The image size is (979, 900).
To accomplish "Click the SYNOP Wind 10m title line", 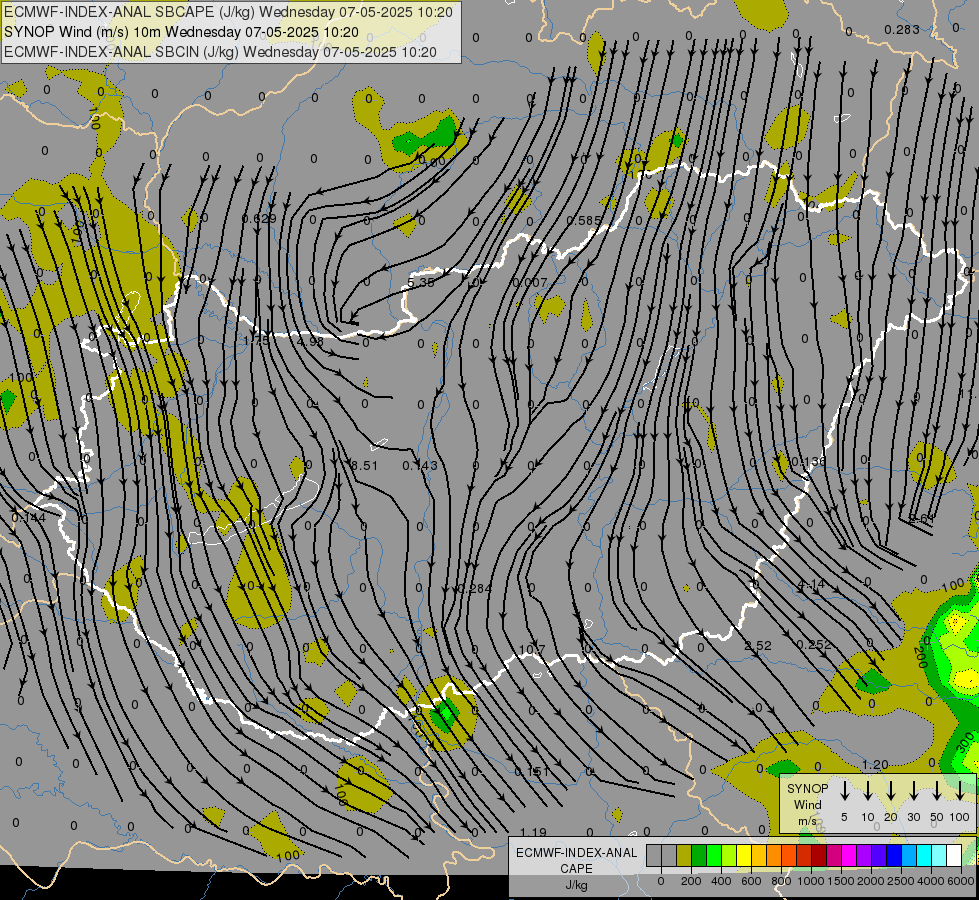I will point(181,32).
